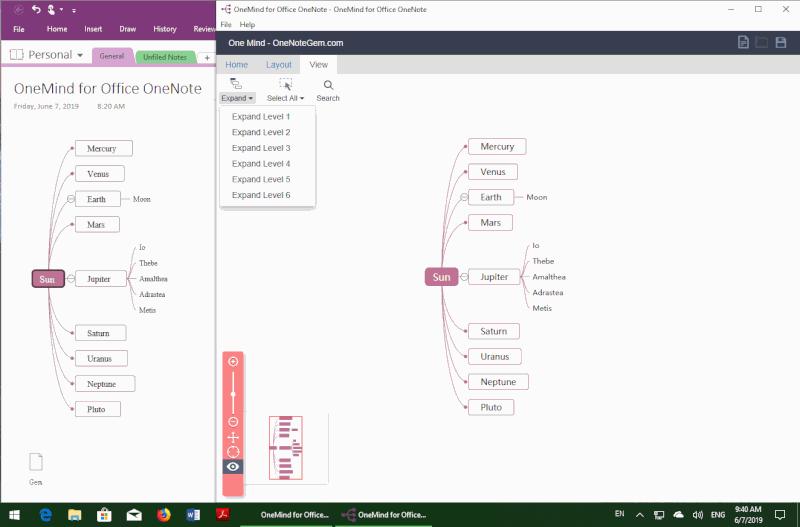Click the touch mode icon in OneNote
Screen dimensions: 800x527
coord(51,9)
